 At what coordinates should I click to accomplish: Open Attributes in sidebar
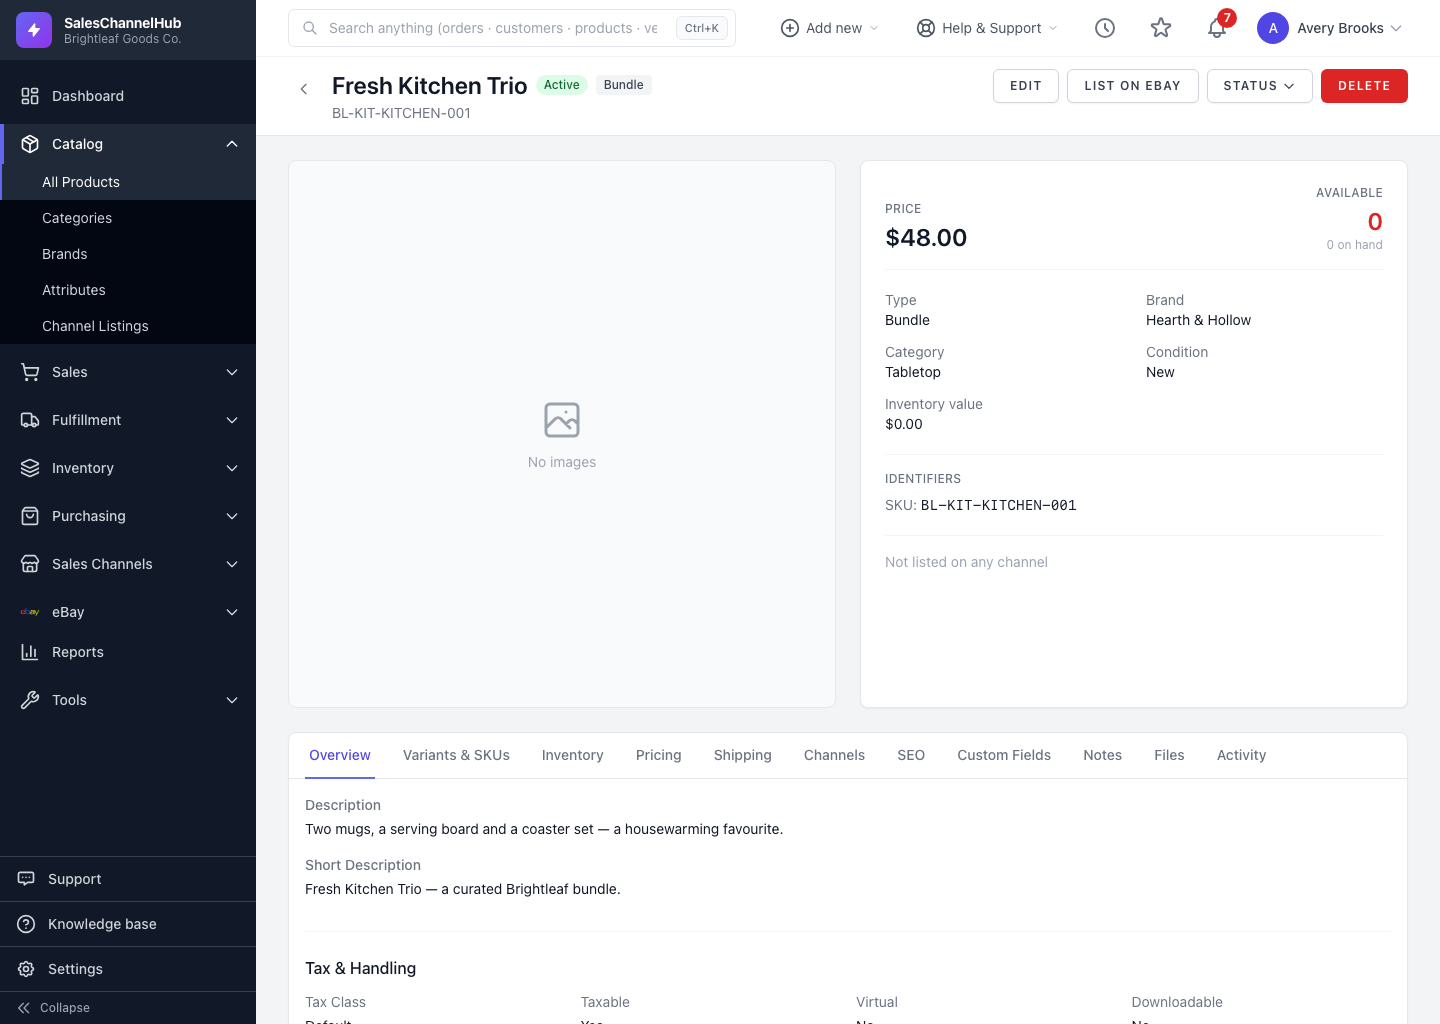click(128, 290)
